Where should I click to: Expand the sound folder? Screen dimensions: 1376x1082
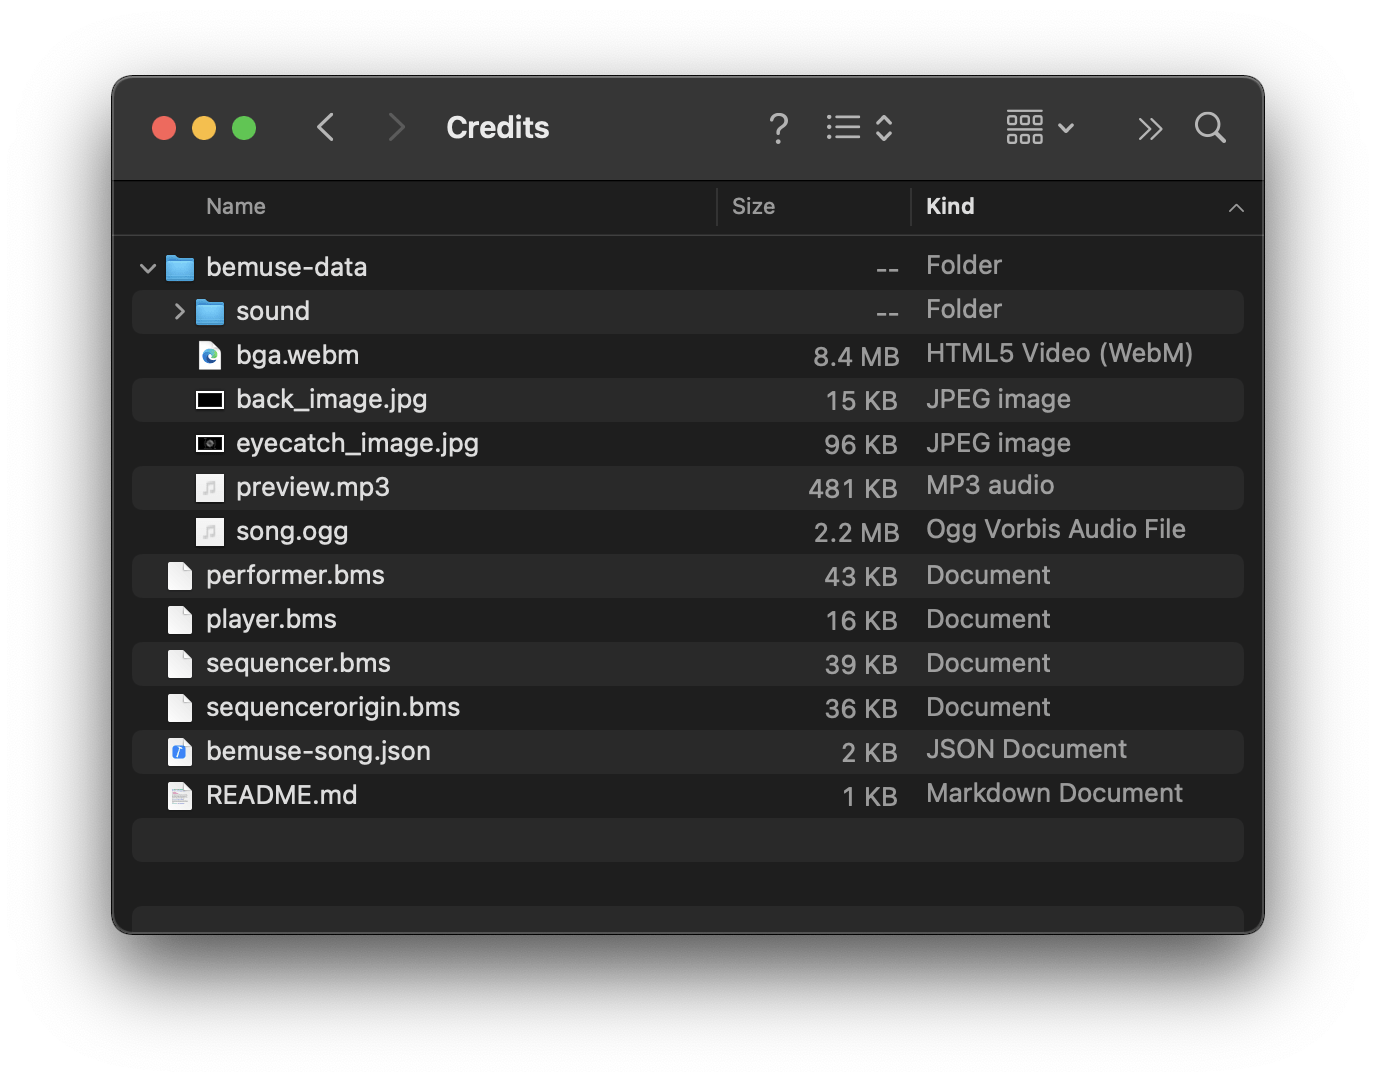coord(178,311)
